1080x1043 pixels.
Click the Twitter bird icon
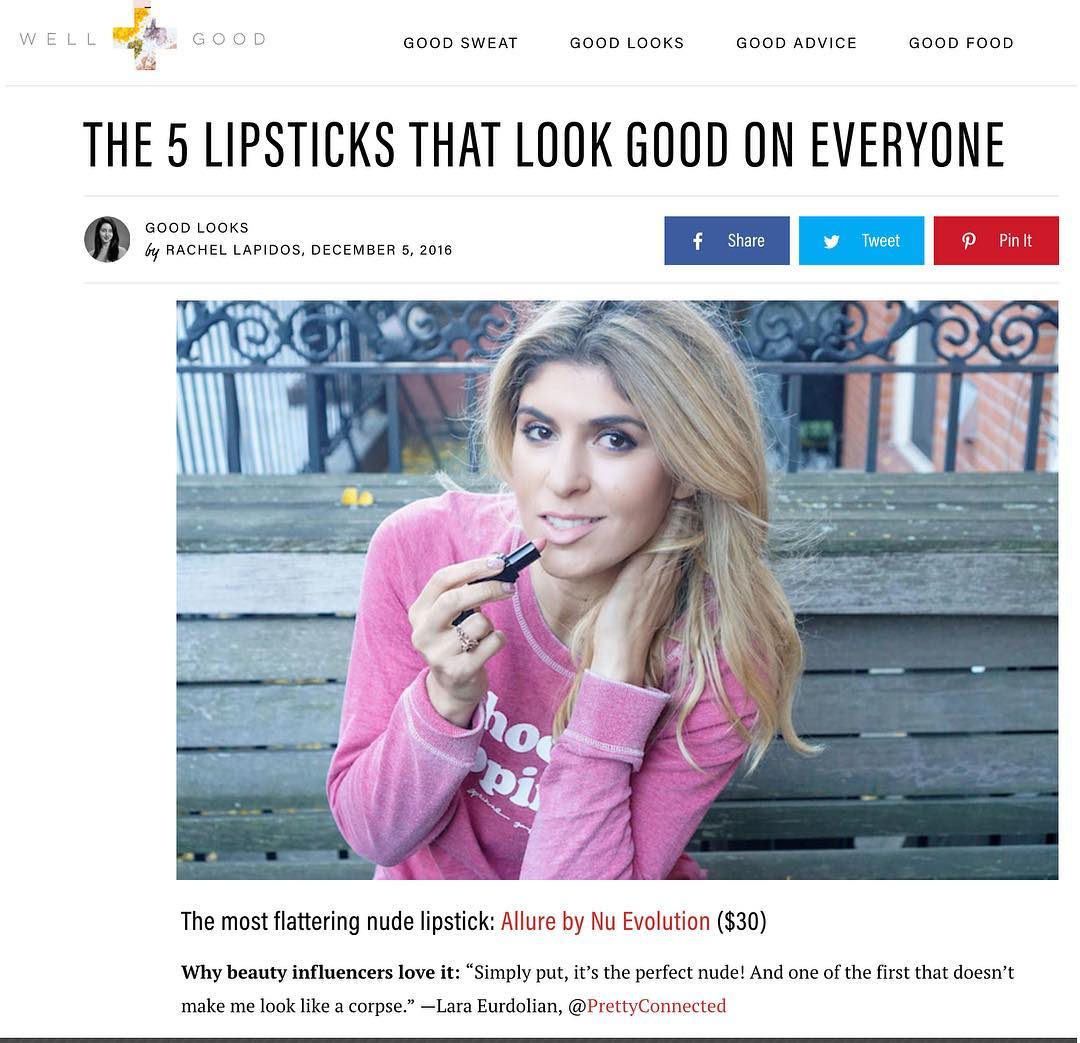click(x=831, y=241)
